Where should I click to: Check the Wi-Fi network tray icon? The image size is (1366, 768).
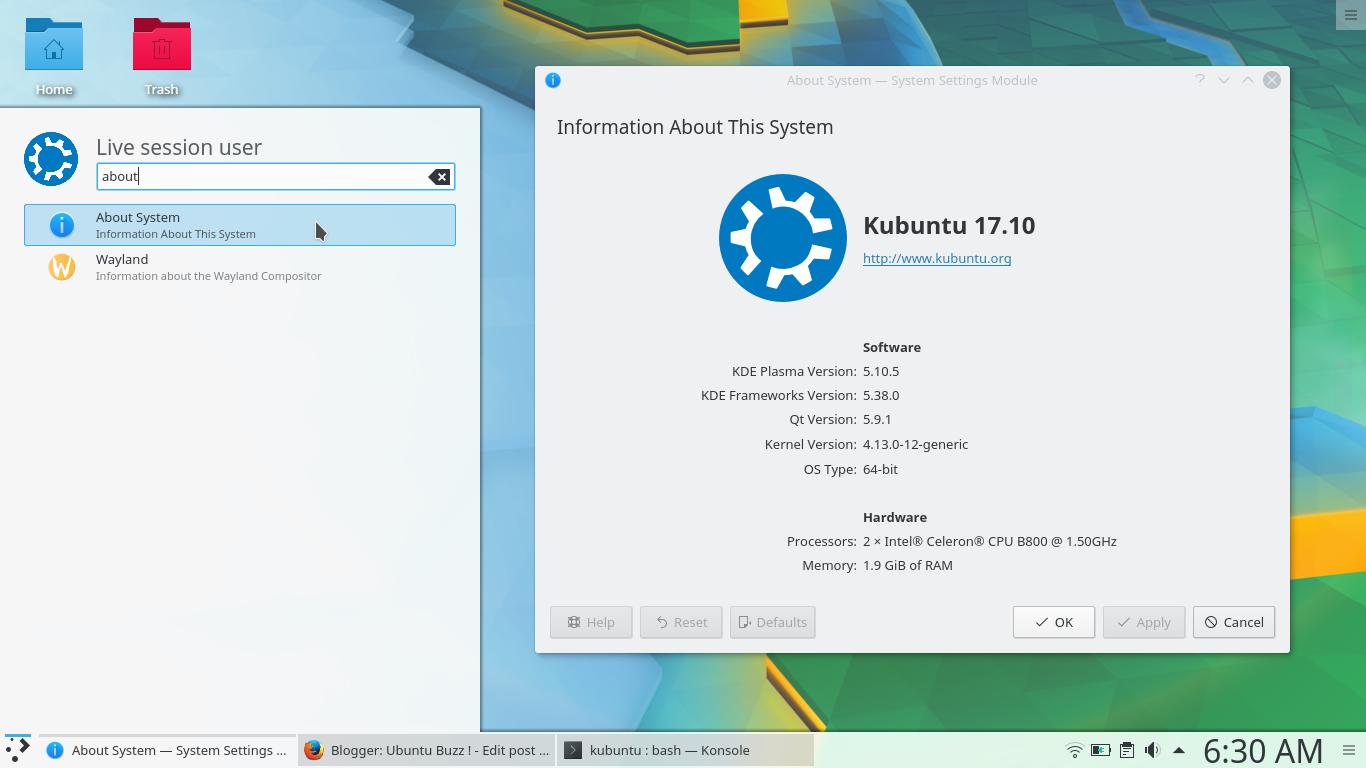pos(1073,750)
